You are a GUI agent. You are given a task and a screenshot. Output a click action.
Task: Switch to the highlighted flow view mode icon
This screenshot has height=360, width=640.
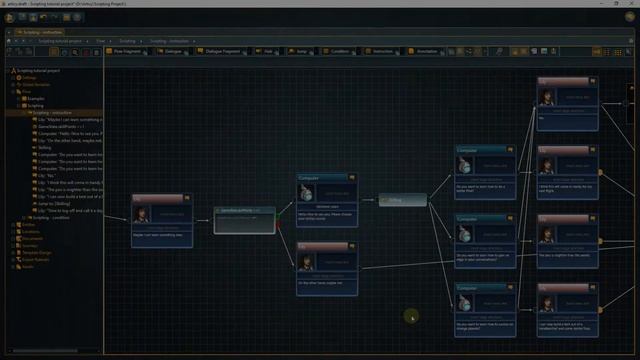tap(597, 52)
